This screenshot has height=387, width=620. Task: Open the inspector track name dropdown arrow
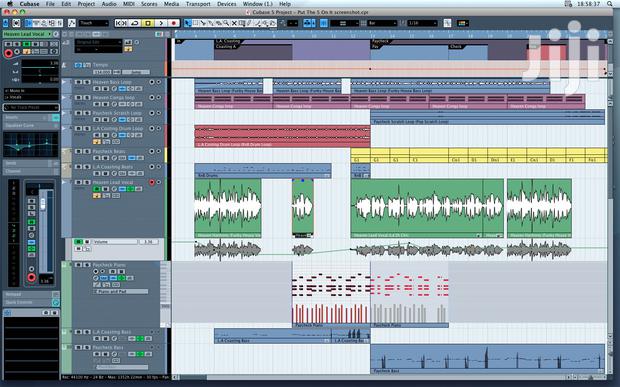pyautogui.click(x=49, y=34)
